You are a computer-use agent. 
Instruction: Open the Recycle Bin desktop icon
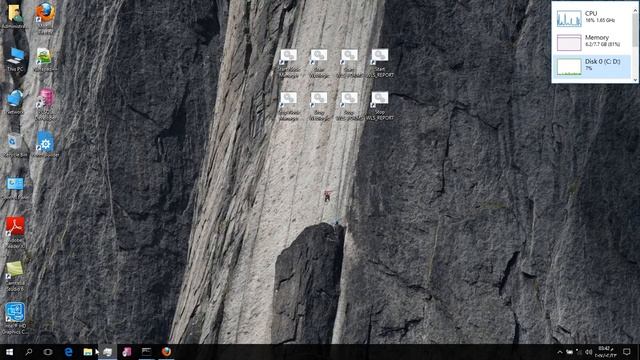16,145
